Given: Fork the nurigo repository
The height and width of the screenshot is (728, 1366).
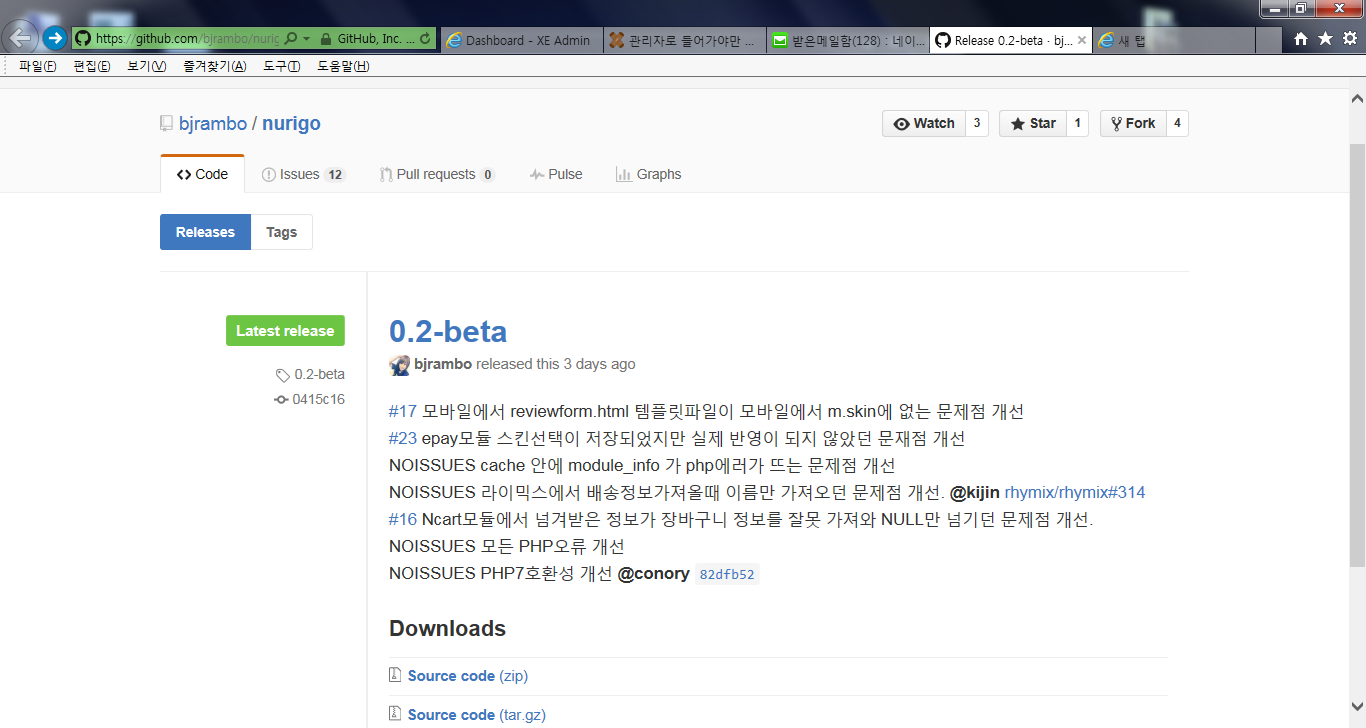Looking at the screenshot, I should 1133,123.
